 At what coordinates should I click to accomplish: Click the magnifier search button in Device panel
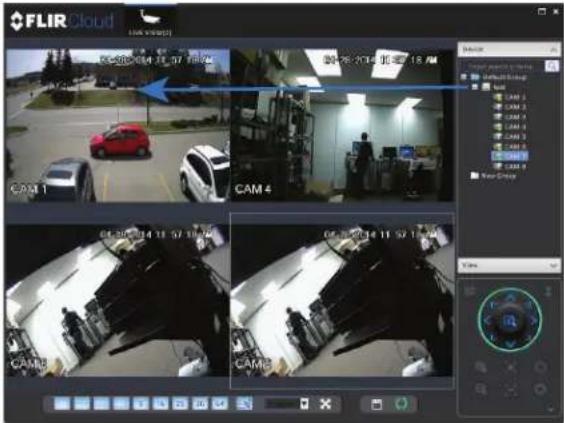pyautogui.click(x=552, y=66)
